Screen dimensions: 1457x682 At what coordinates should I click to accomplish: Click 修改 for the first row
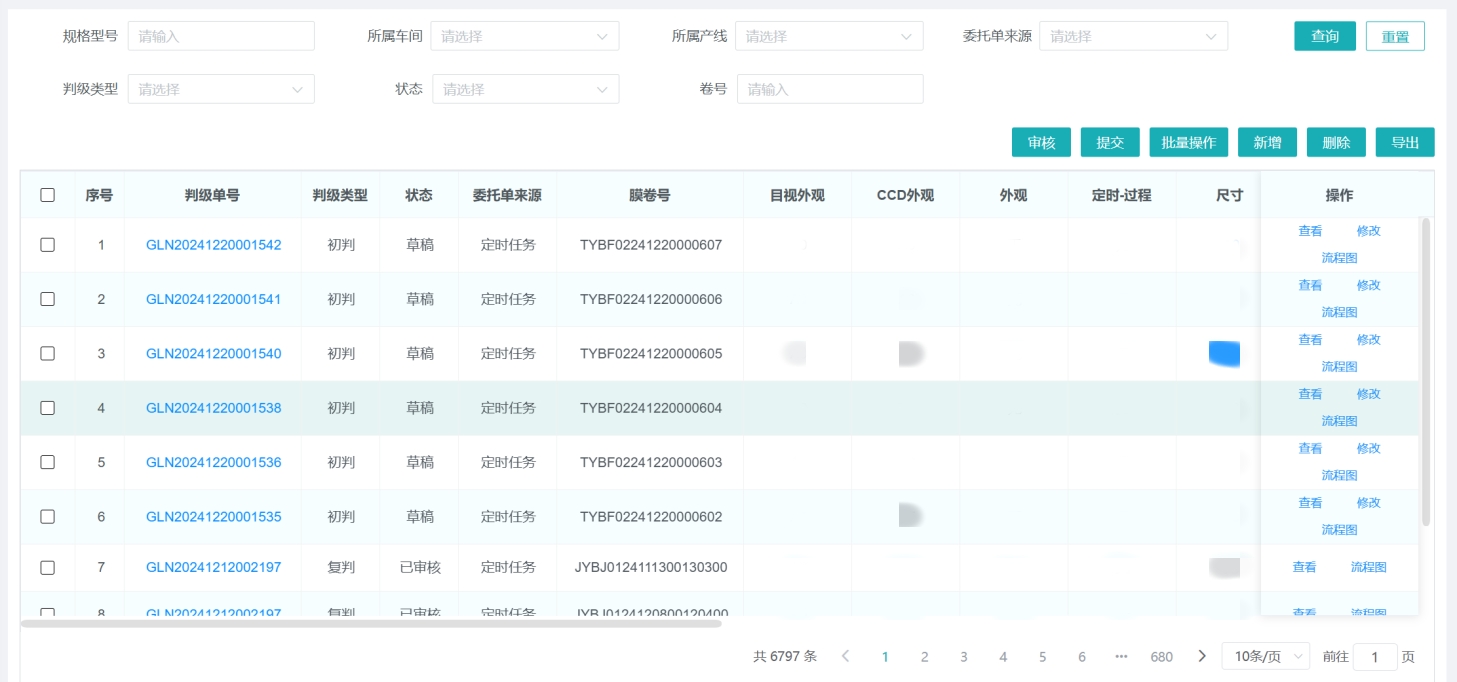click(1368, 231)
